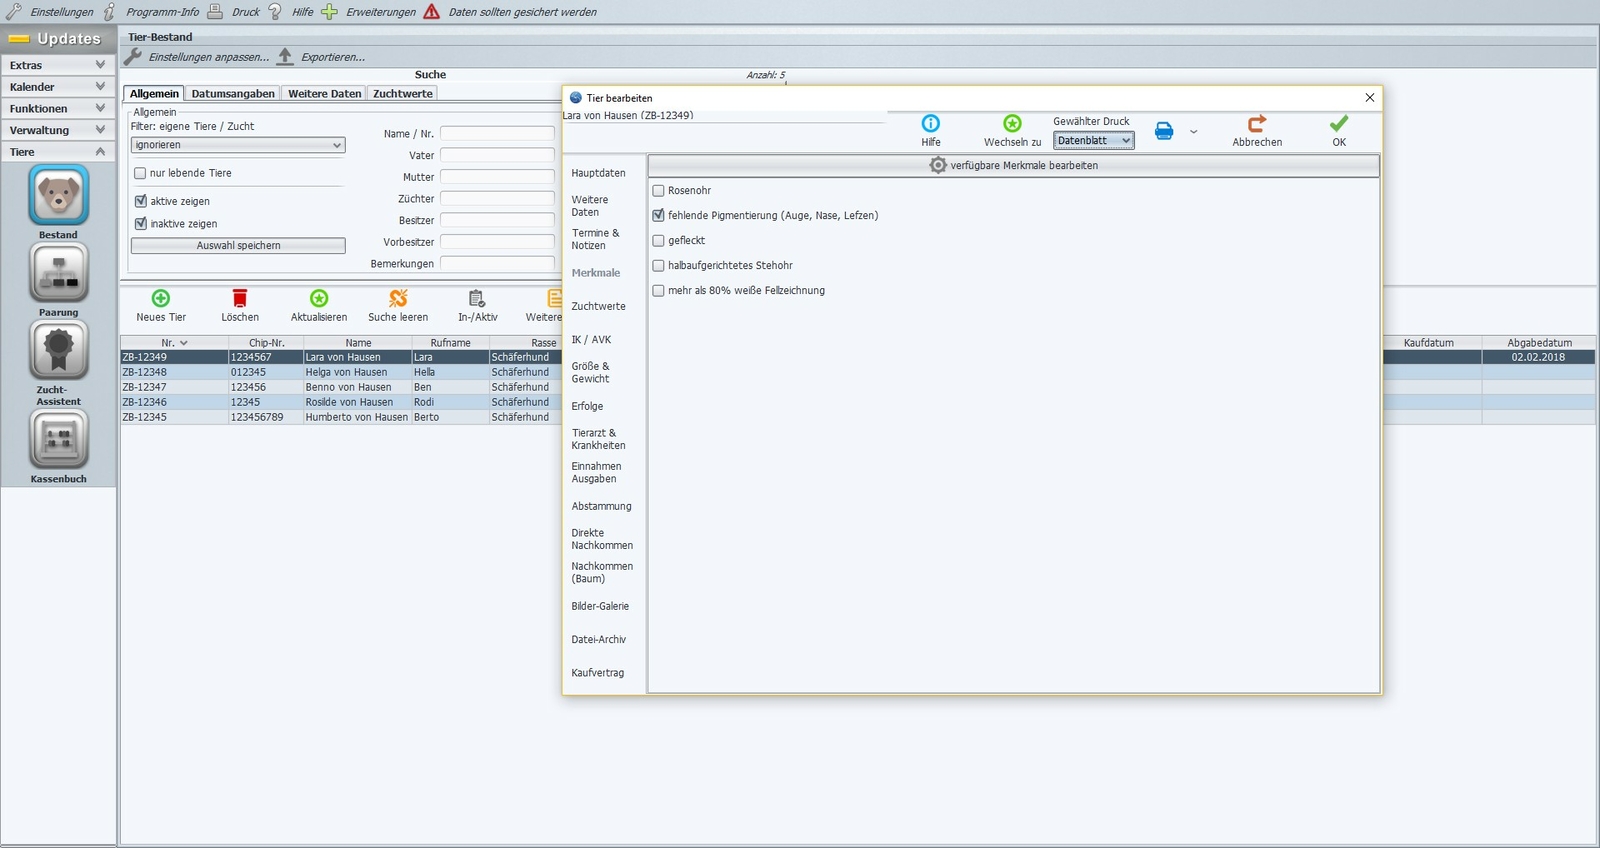Check the gefleckt trait checkbox
1600x848 pixels.
point(658,240)
